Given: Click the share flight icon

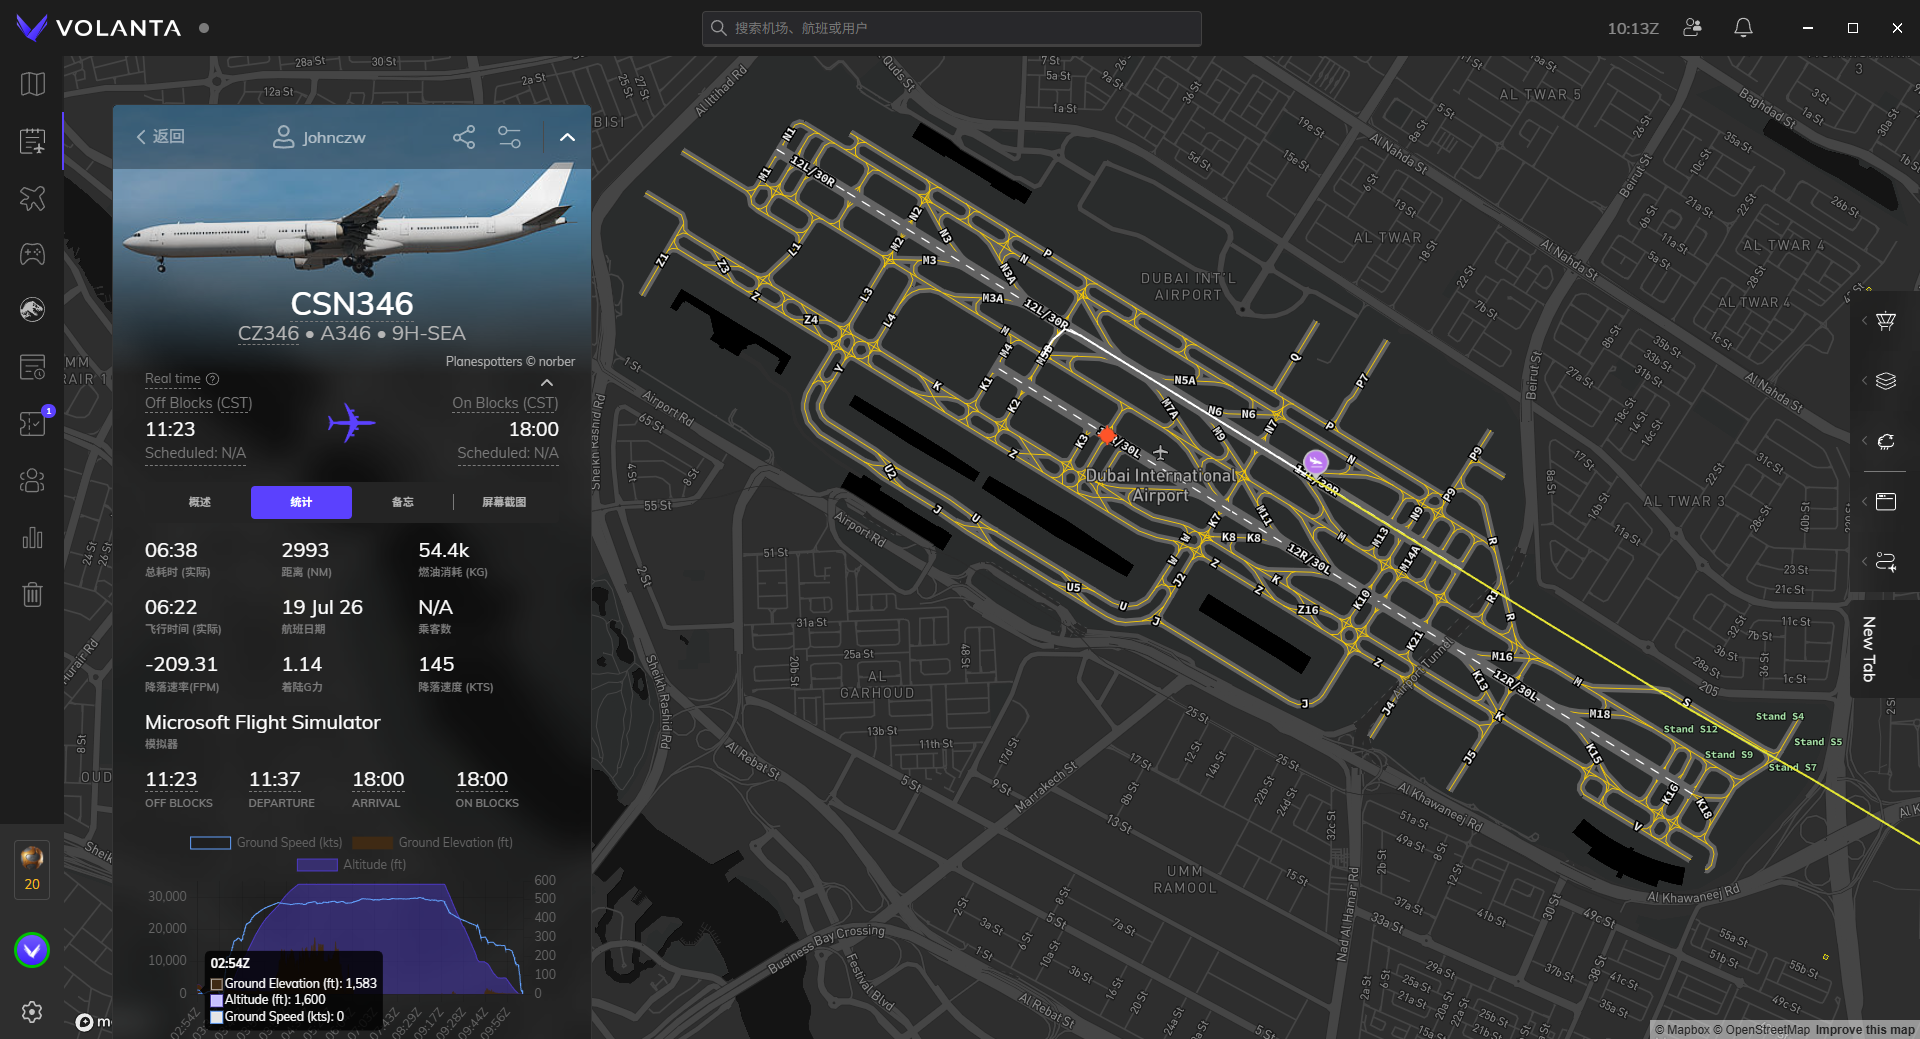Looking at the screenshot, I should [464, 137].
